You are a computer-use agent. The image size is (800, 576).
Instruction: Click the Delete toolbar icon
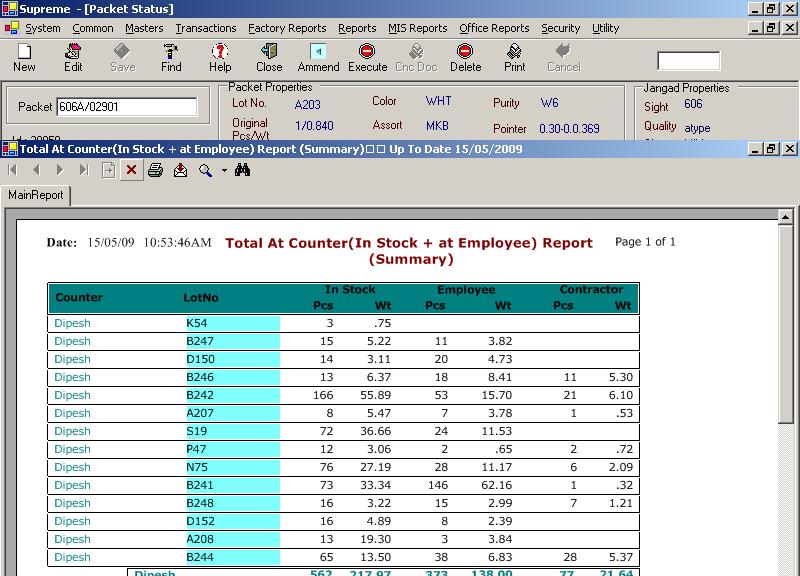pos(465,56)
